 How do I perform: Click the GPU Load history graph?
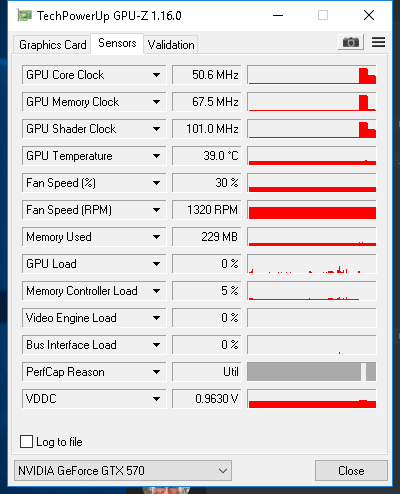point(312,264)
